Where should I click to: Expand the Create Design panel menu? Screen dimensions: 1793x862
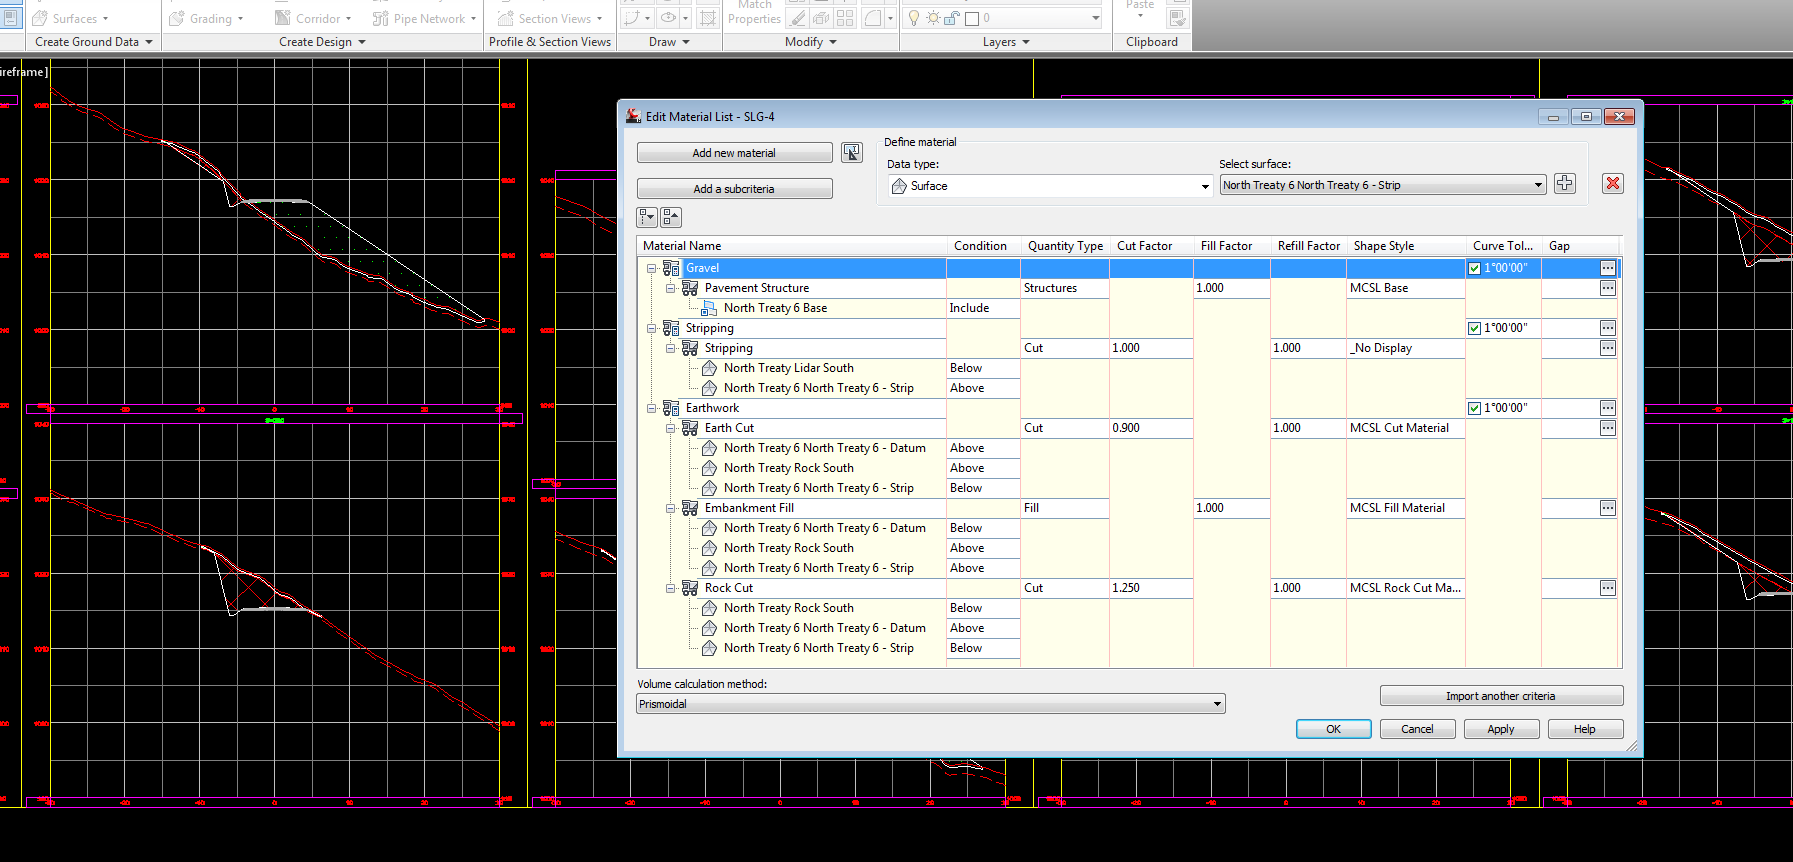click(x=322, y=42)
